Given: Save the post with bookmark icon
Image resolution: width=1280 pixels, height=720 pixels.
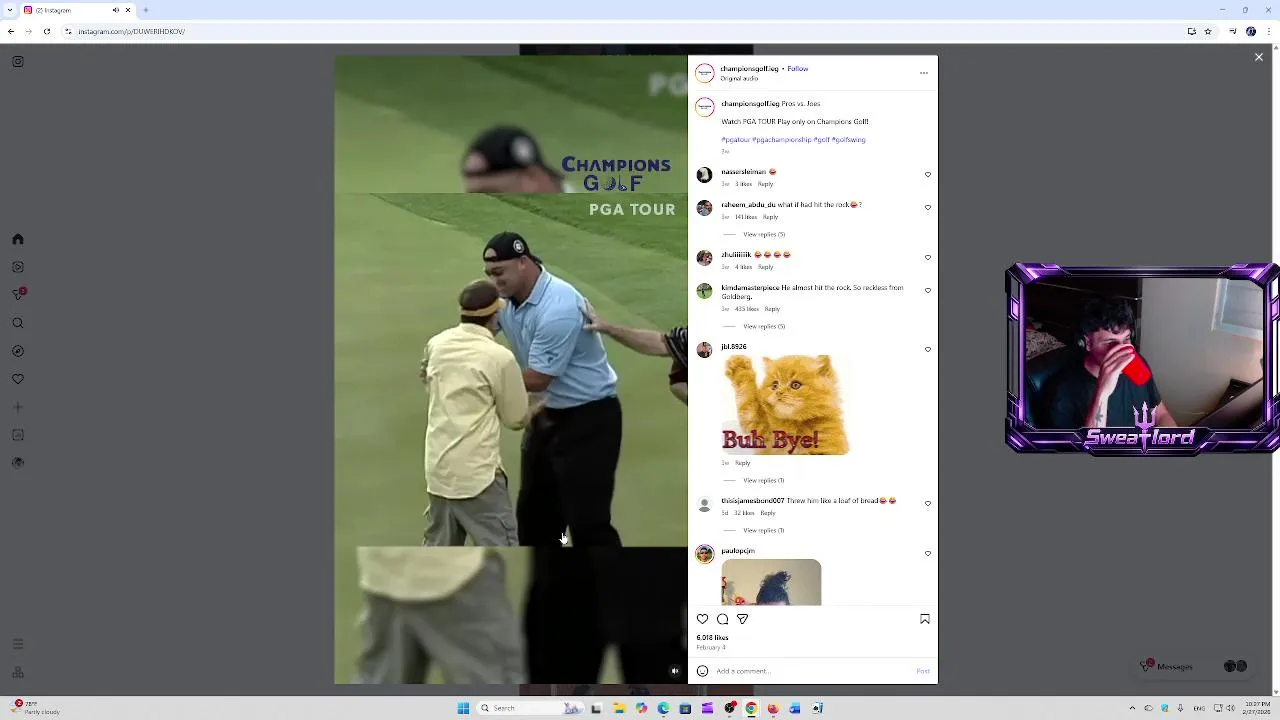Looking at the screenshot, I should pyautogui.click(x=925, y=619).
